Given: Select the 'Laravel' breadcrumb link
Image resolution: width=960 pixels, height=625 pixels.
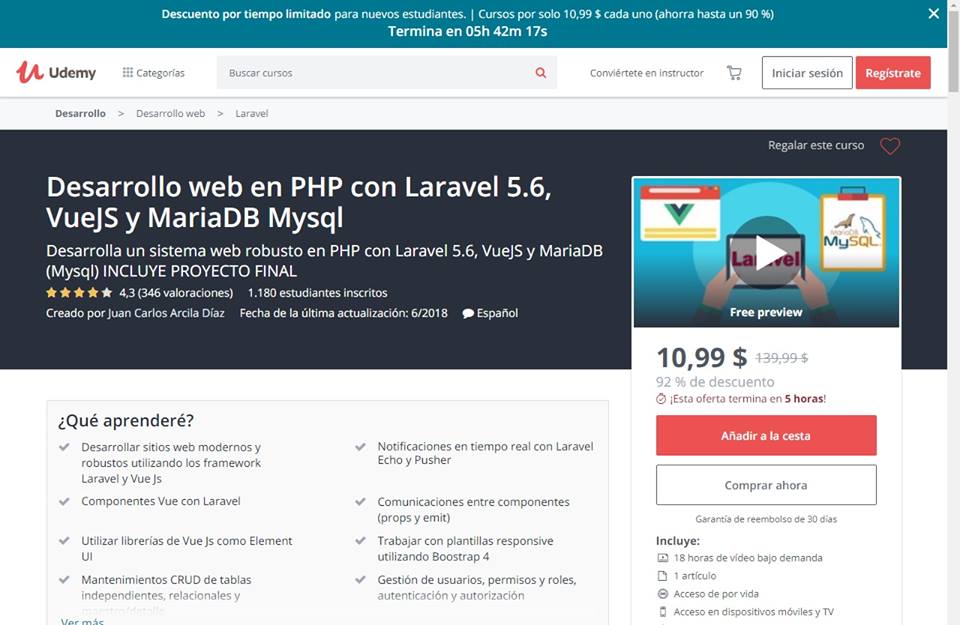Looking at the screenshot, I should [x=251, y=113].
